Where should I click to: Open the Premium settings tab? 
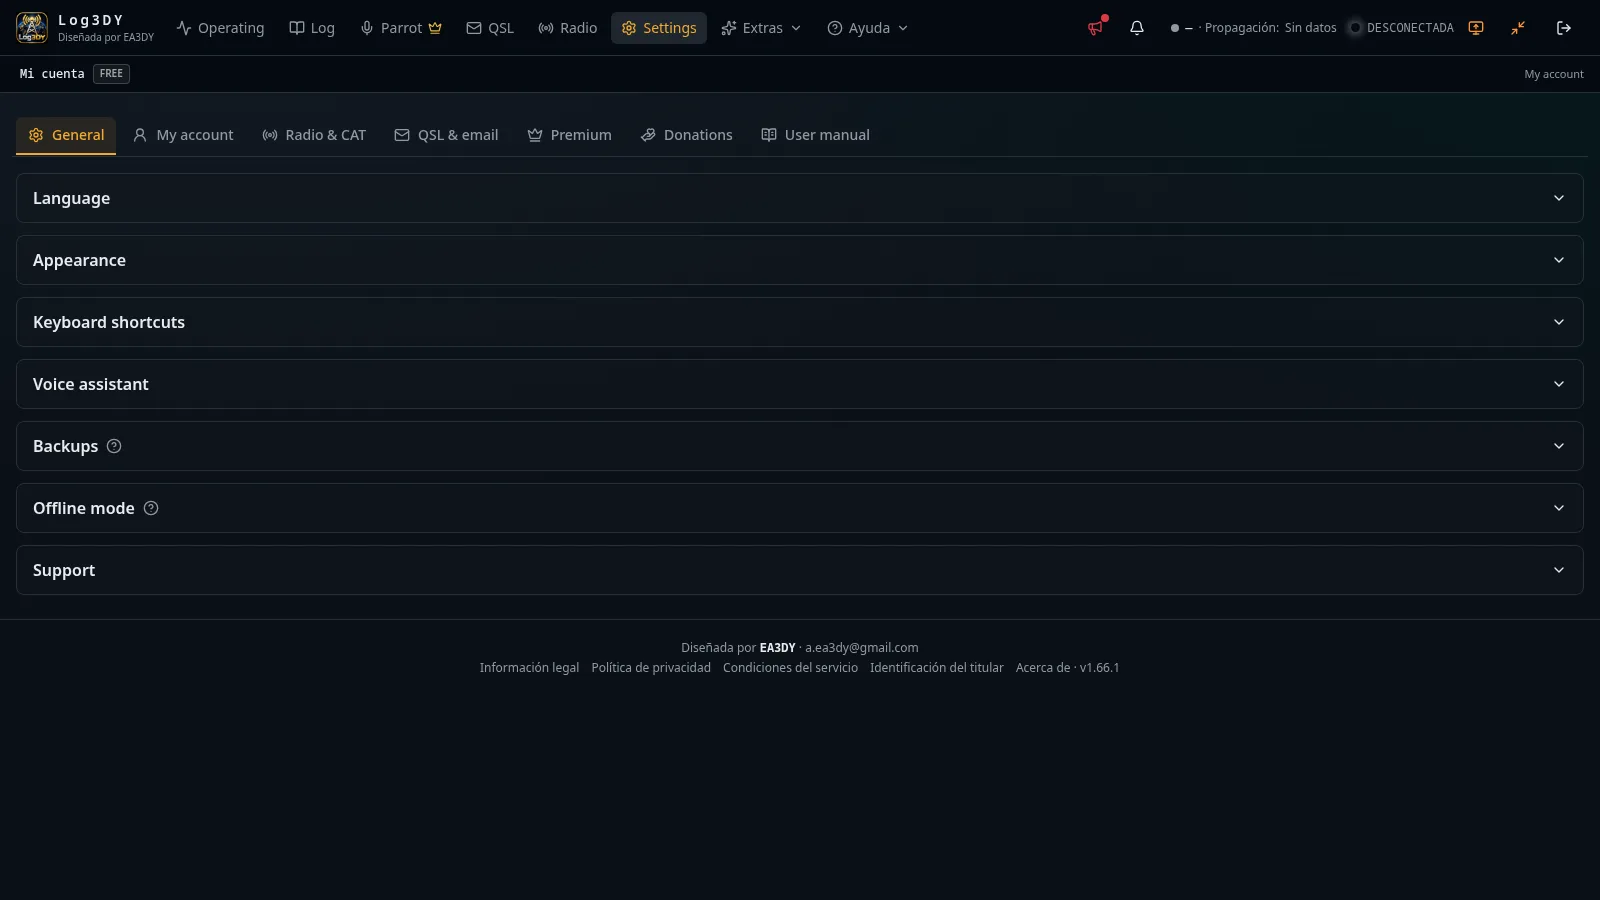point(569,135)
